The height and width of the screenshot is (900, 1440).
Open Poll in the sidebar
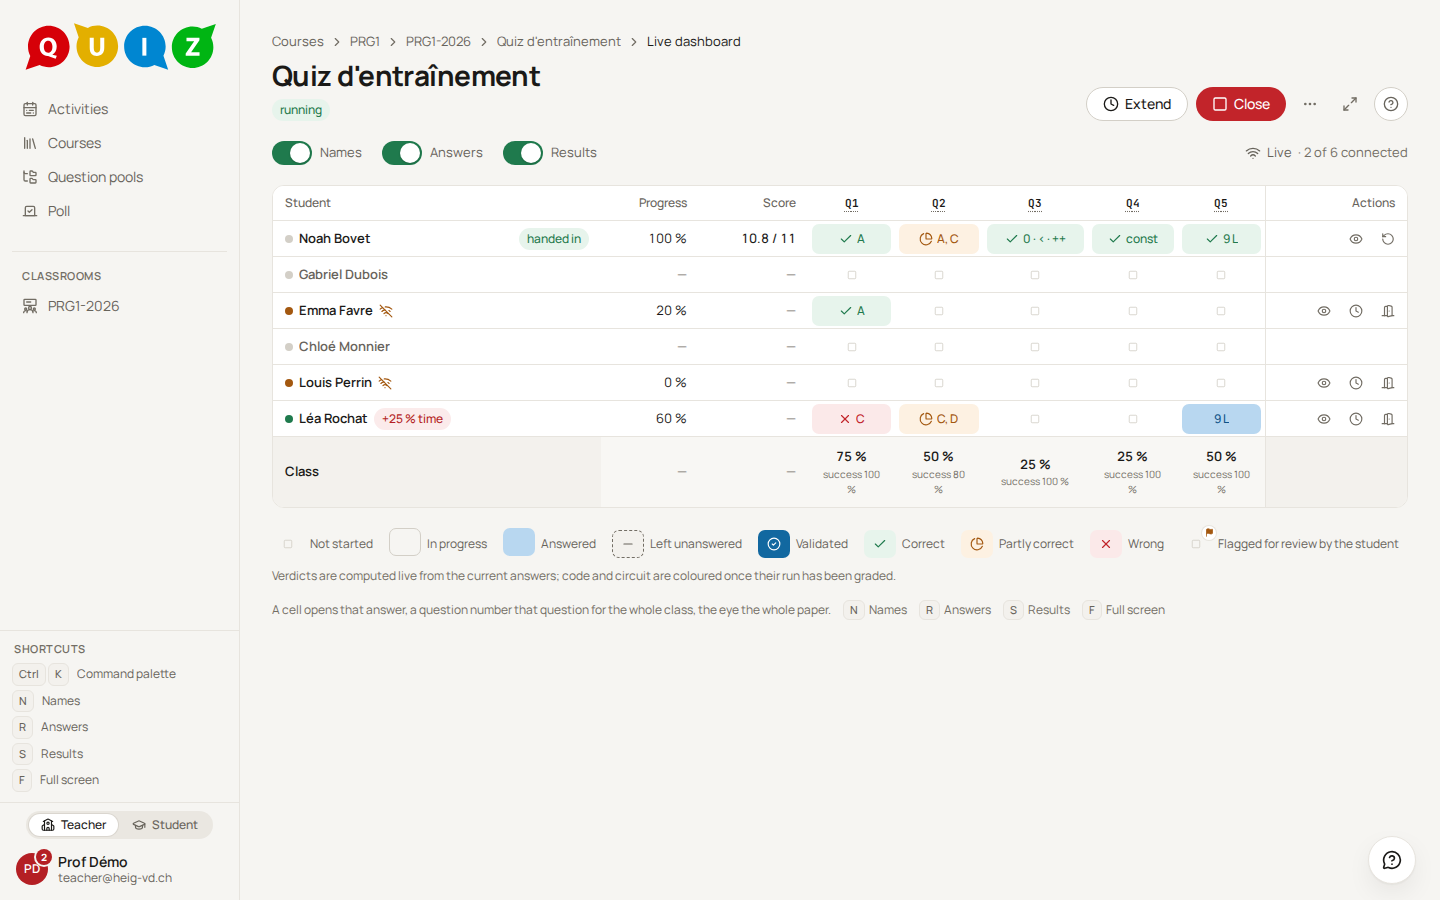point(119,211)
